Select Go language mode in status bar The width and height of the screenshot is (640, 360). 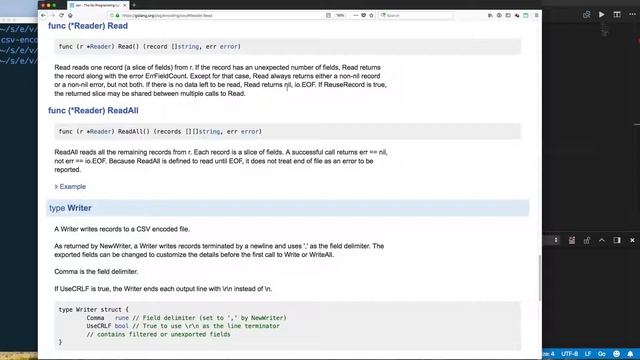click(602, 353)
